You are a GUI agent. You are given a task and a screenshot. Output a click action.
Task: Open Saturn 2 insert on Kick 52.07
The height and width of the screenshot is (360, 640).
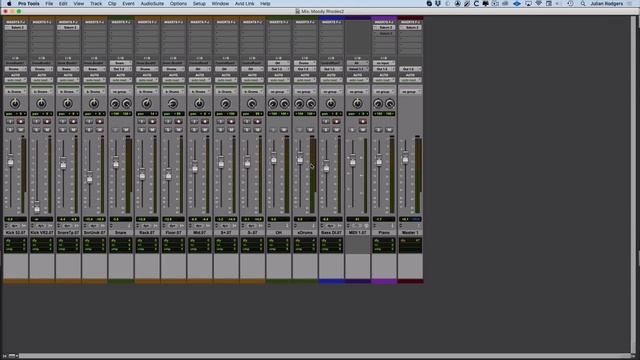point(16,27)
